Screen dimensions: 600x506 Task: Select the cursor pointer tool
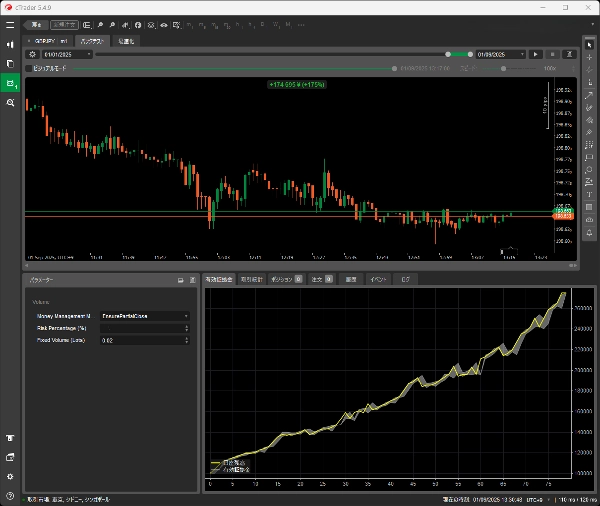(589, 45)
